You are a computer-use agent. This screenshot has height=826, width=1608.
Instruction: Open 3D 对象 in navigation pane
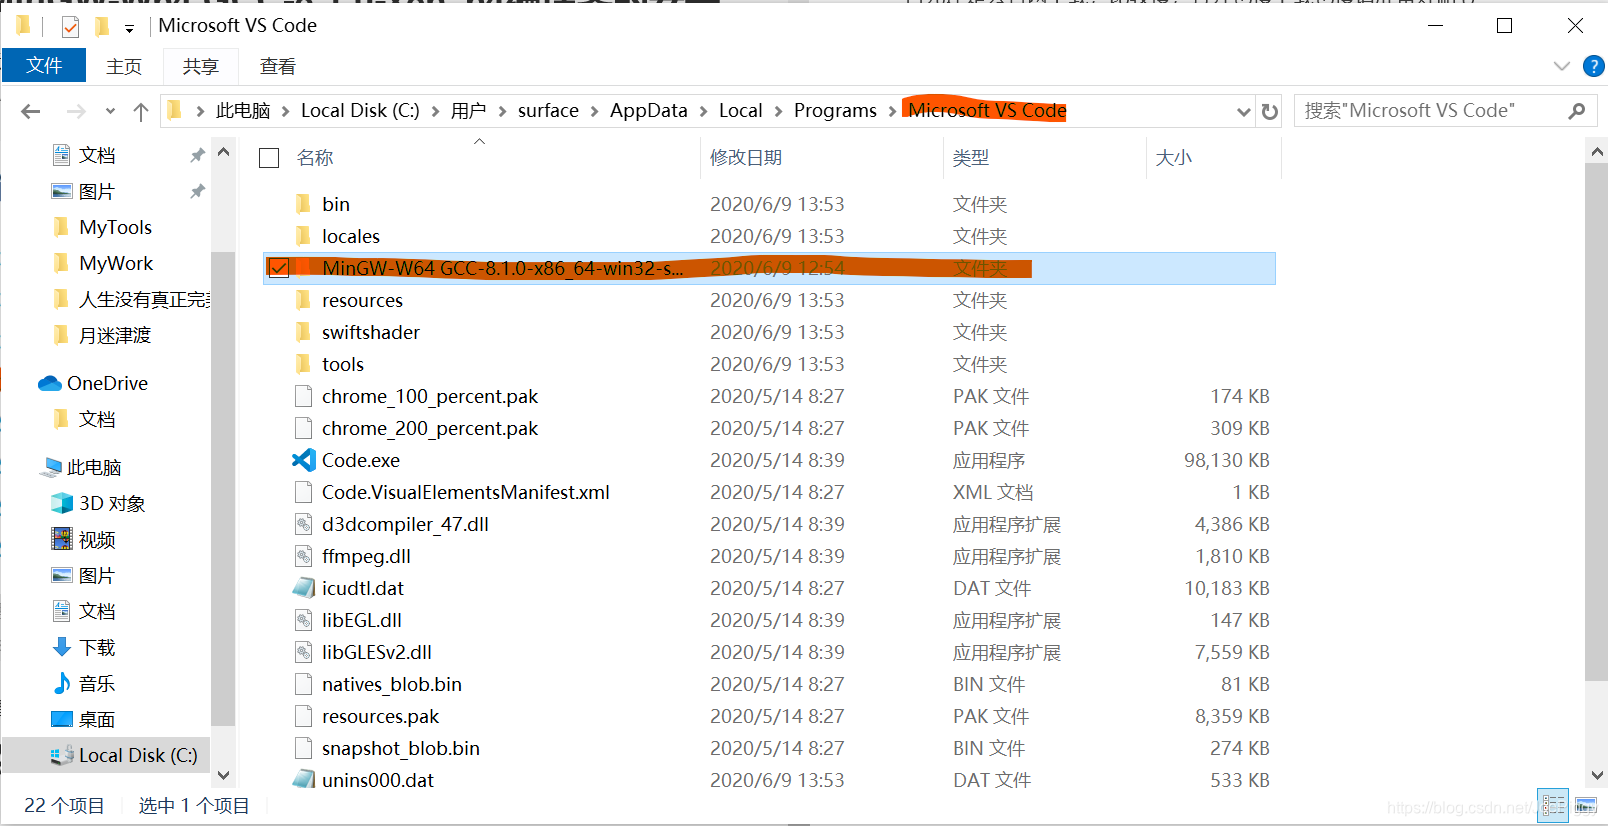(x=112, y=503)
